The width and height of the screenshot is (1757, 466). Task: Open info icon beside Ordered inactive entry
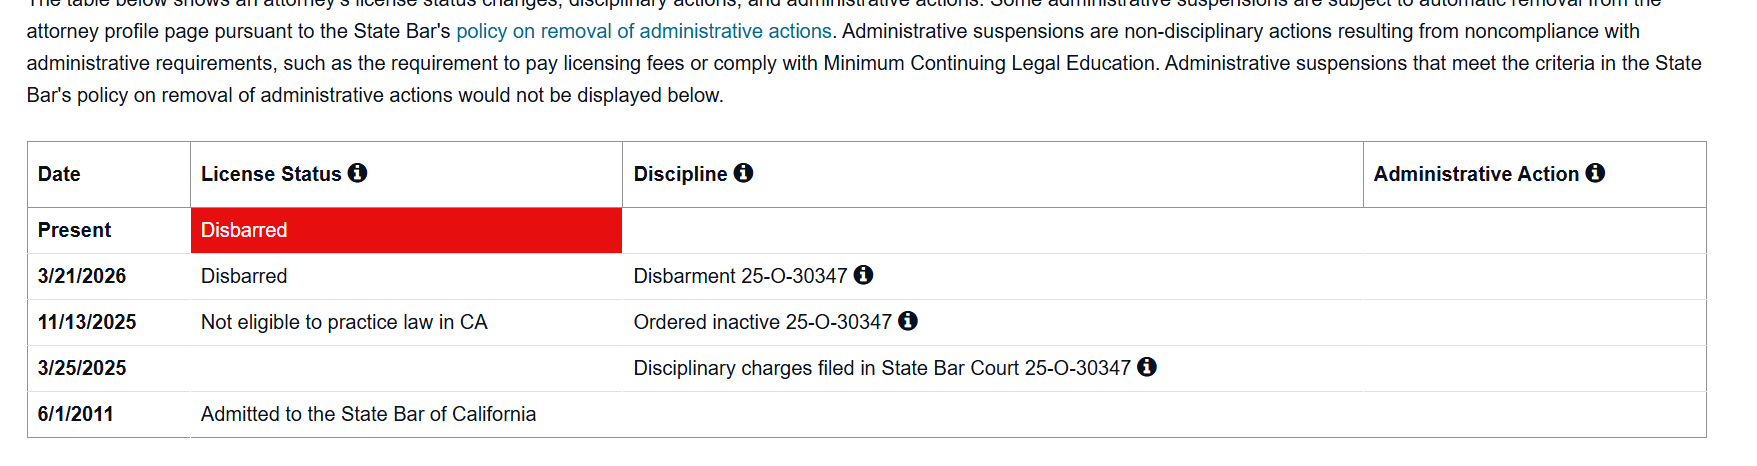[908, 321]
